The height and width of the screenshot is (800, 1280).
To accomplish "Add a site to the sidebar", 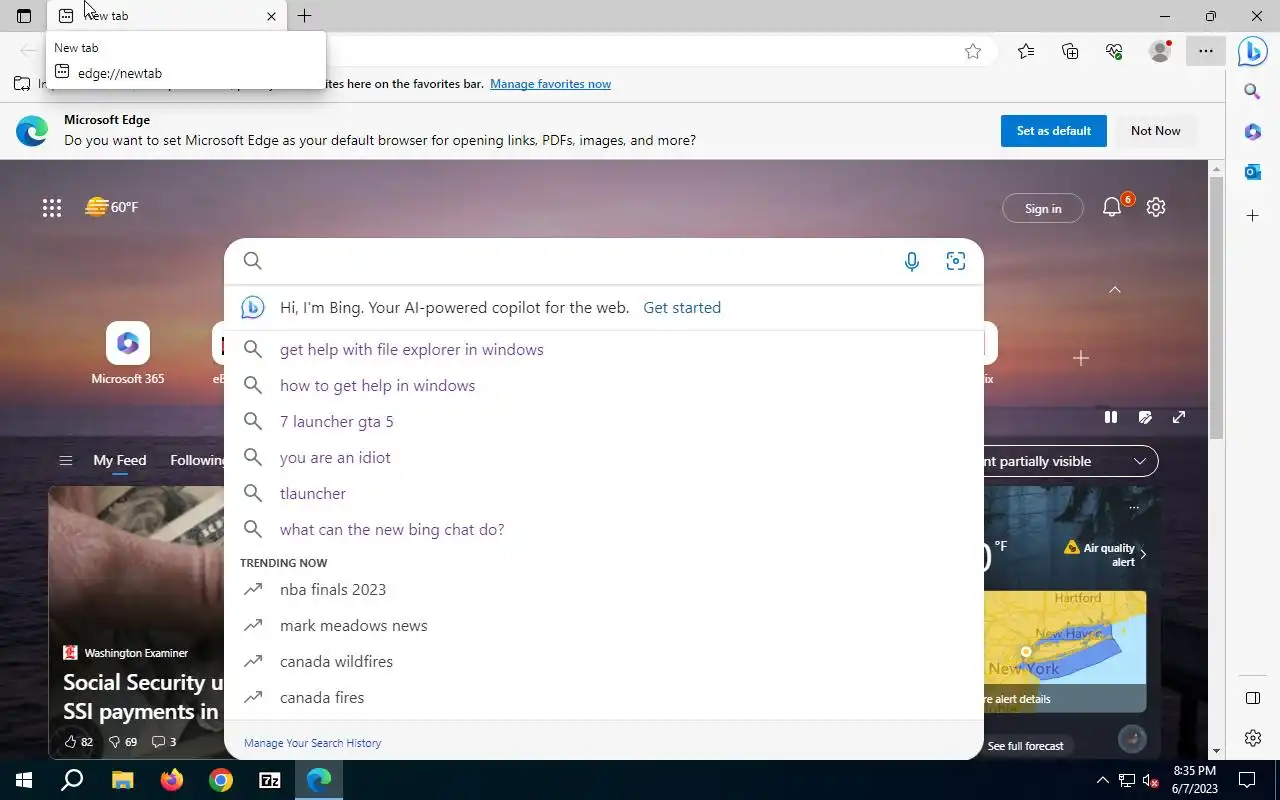I will click(x=1252, y=216).
